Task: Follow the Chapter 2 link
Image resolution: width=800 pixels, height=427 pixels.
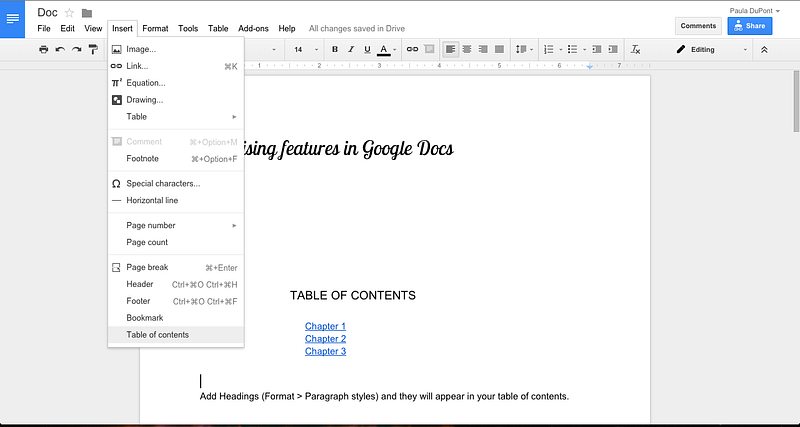Action: click(x=326, y=339)
